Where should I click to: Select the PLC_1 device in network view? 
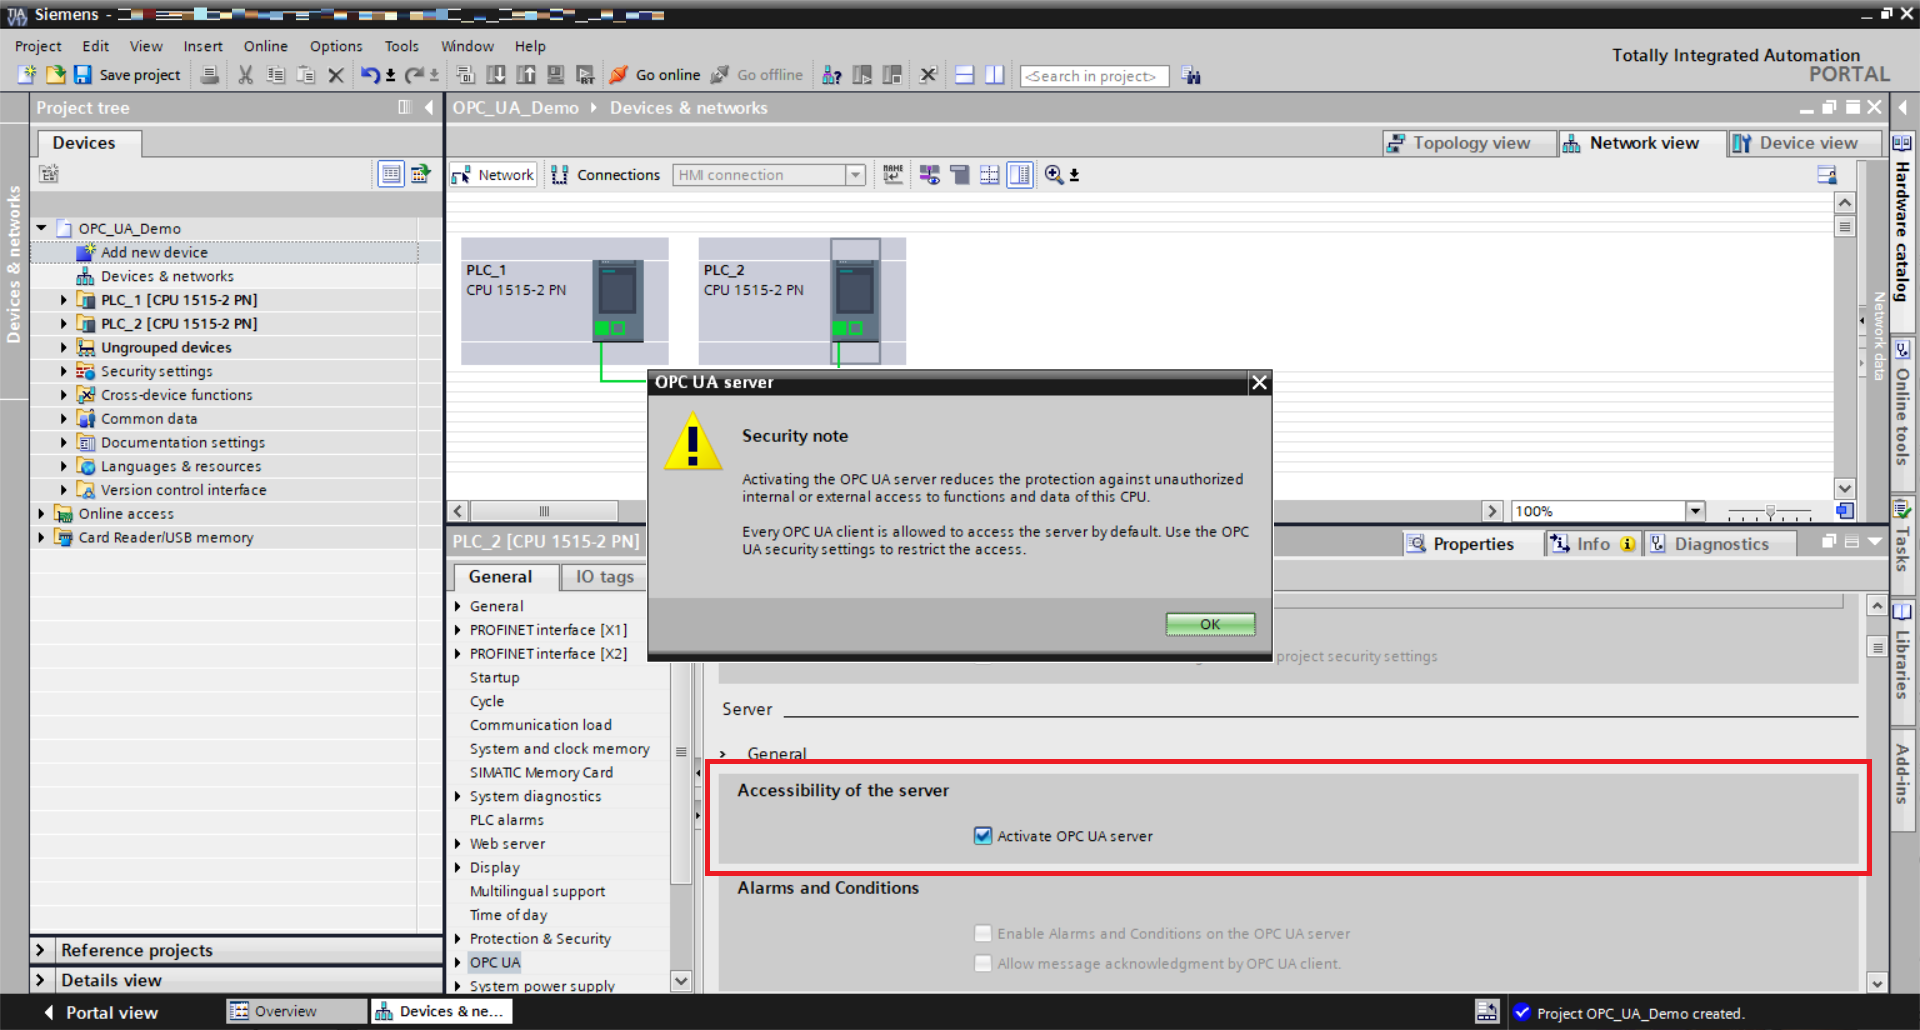click(564, 302)
